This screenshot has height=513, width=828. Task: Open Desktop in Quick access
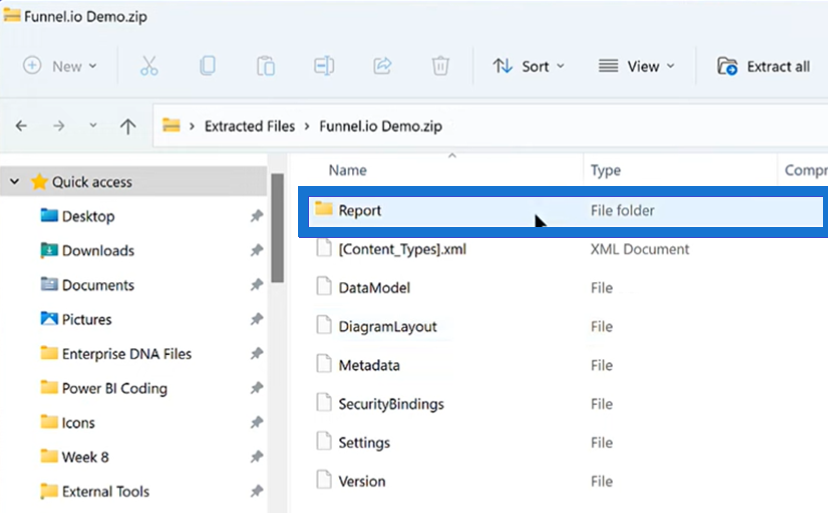[88, 216]
